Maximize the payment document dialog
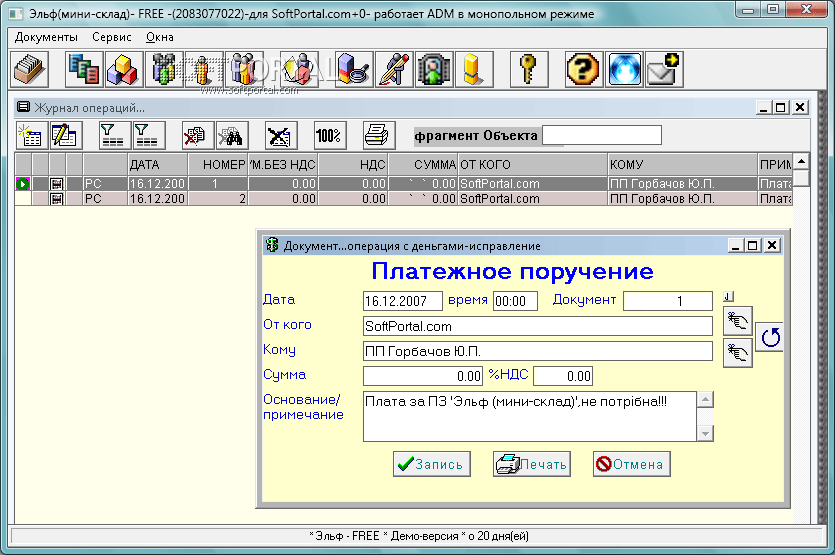Viewport: 835px width, 555px height. (x=753, y=245)
